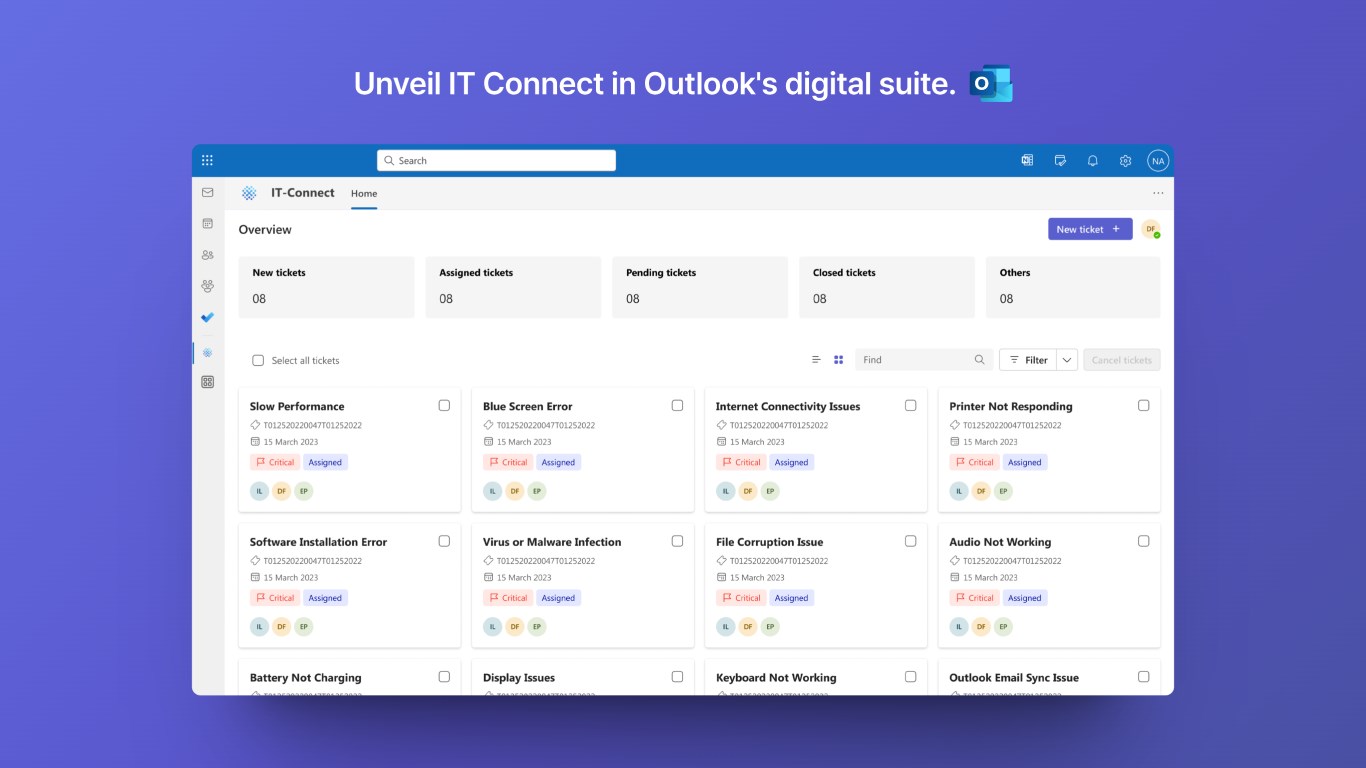
Task: Open Settings gear in top bar
Action: click(1125, 160)
